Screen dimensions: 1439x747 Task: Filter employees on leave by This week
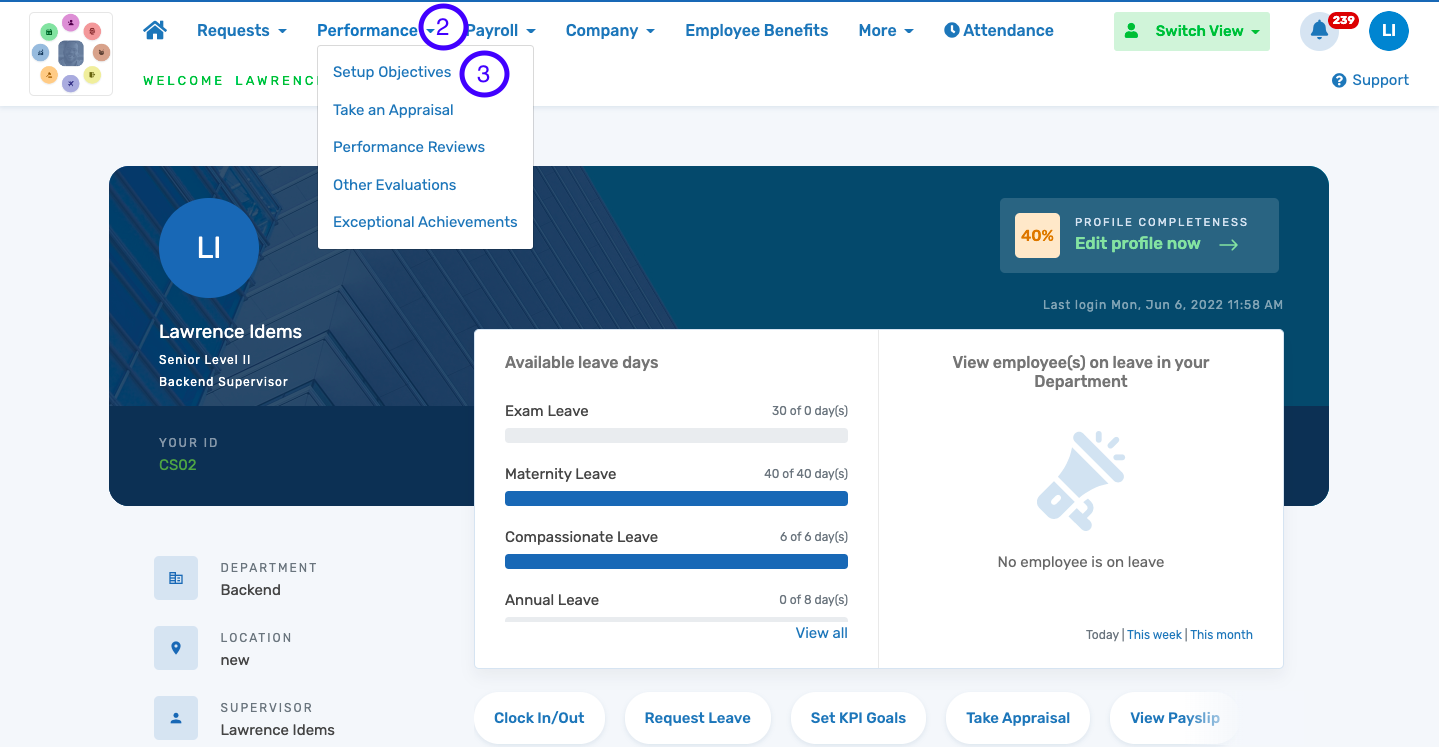1154,634
